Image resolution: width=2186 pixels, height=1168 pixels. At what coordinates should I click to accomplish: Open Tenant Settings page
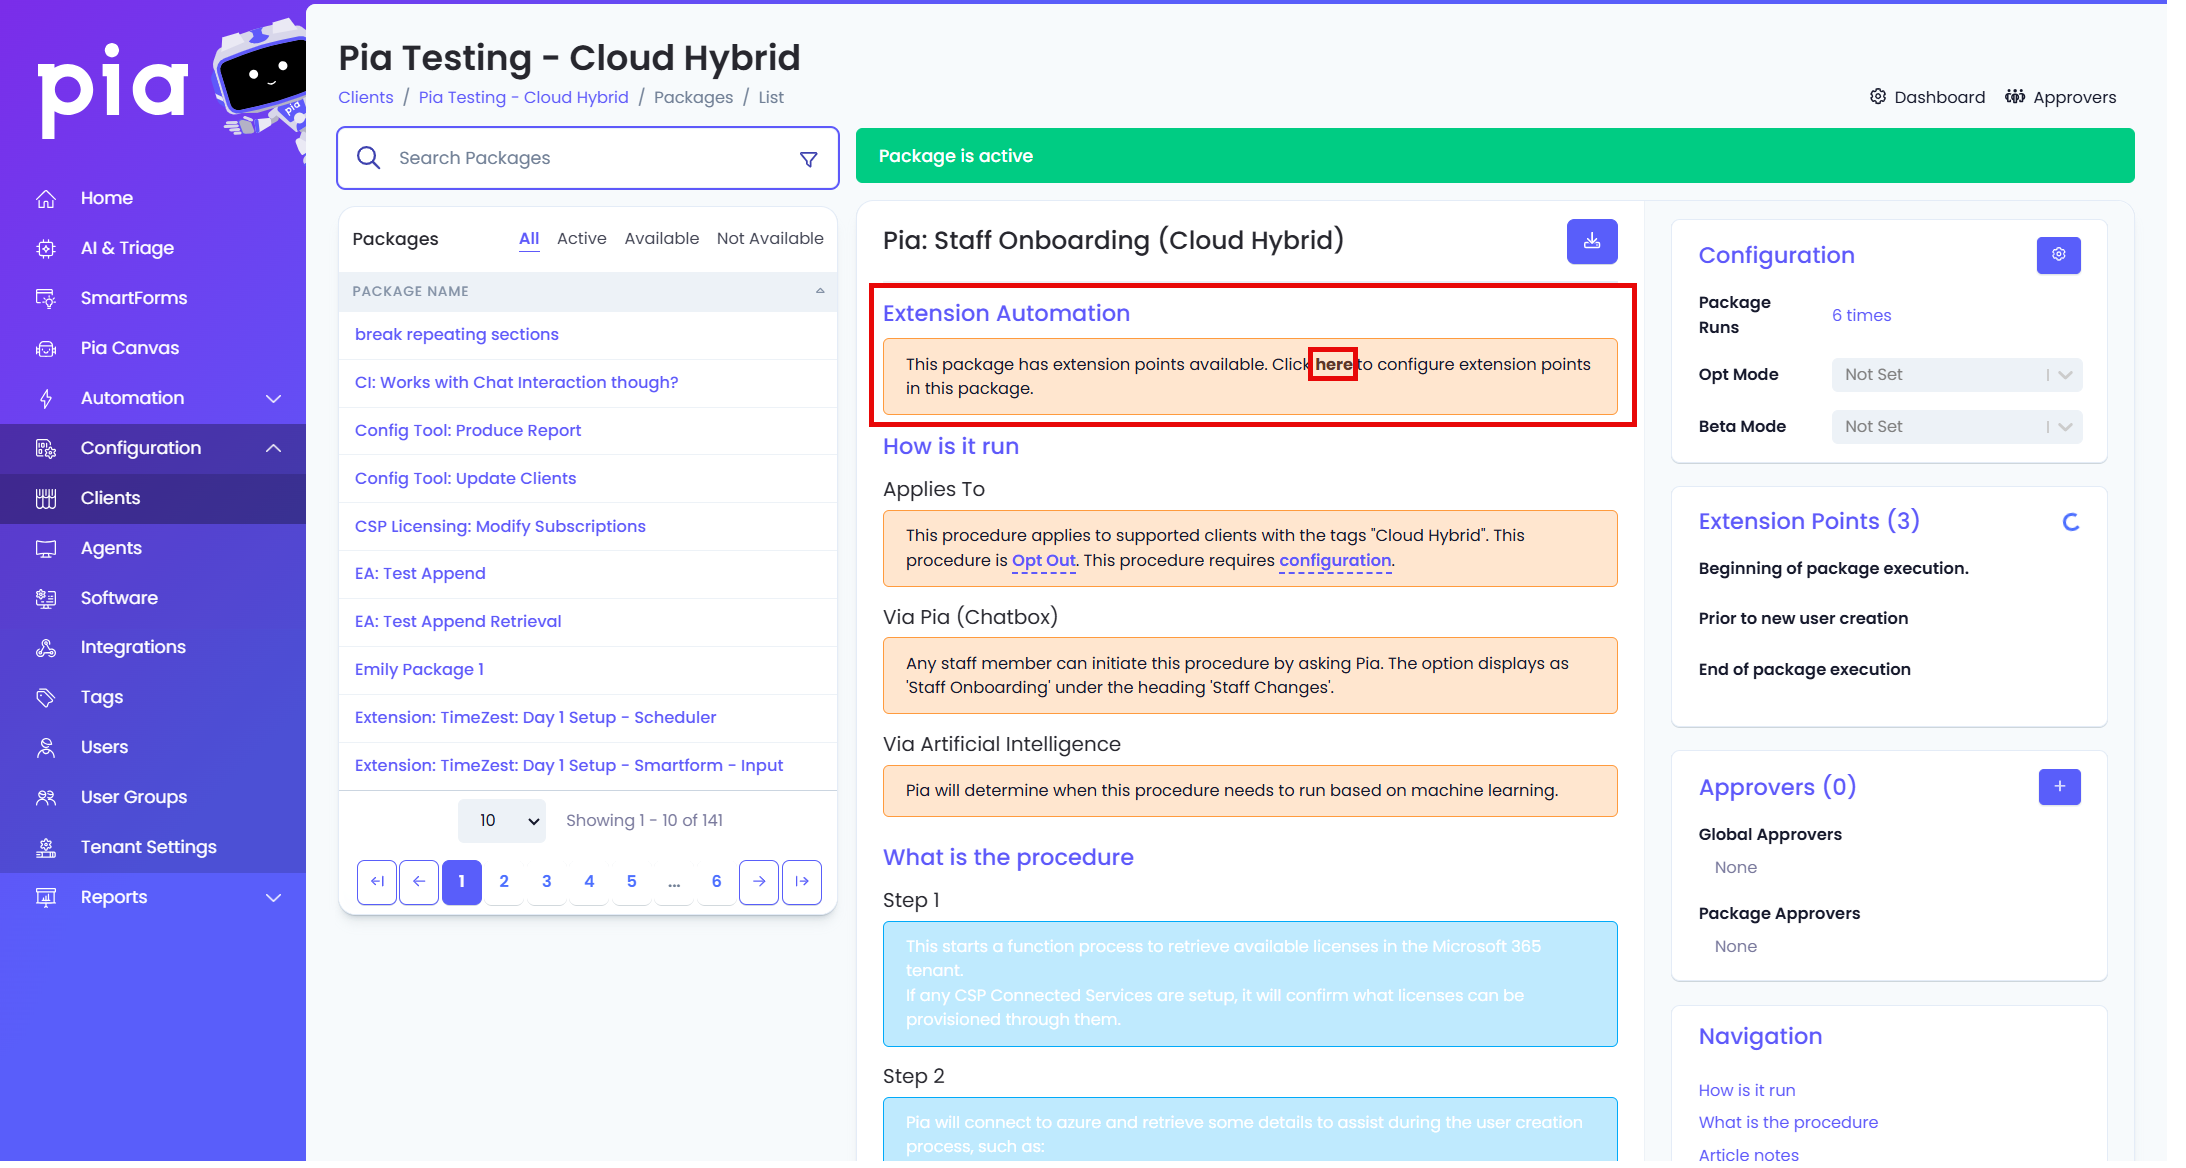[x=149, y=847]
